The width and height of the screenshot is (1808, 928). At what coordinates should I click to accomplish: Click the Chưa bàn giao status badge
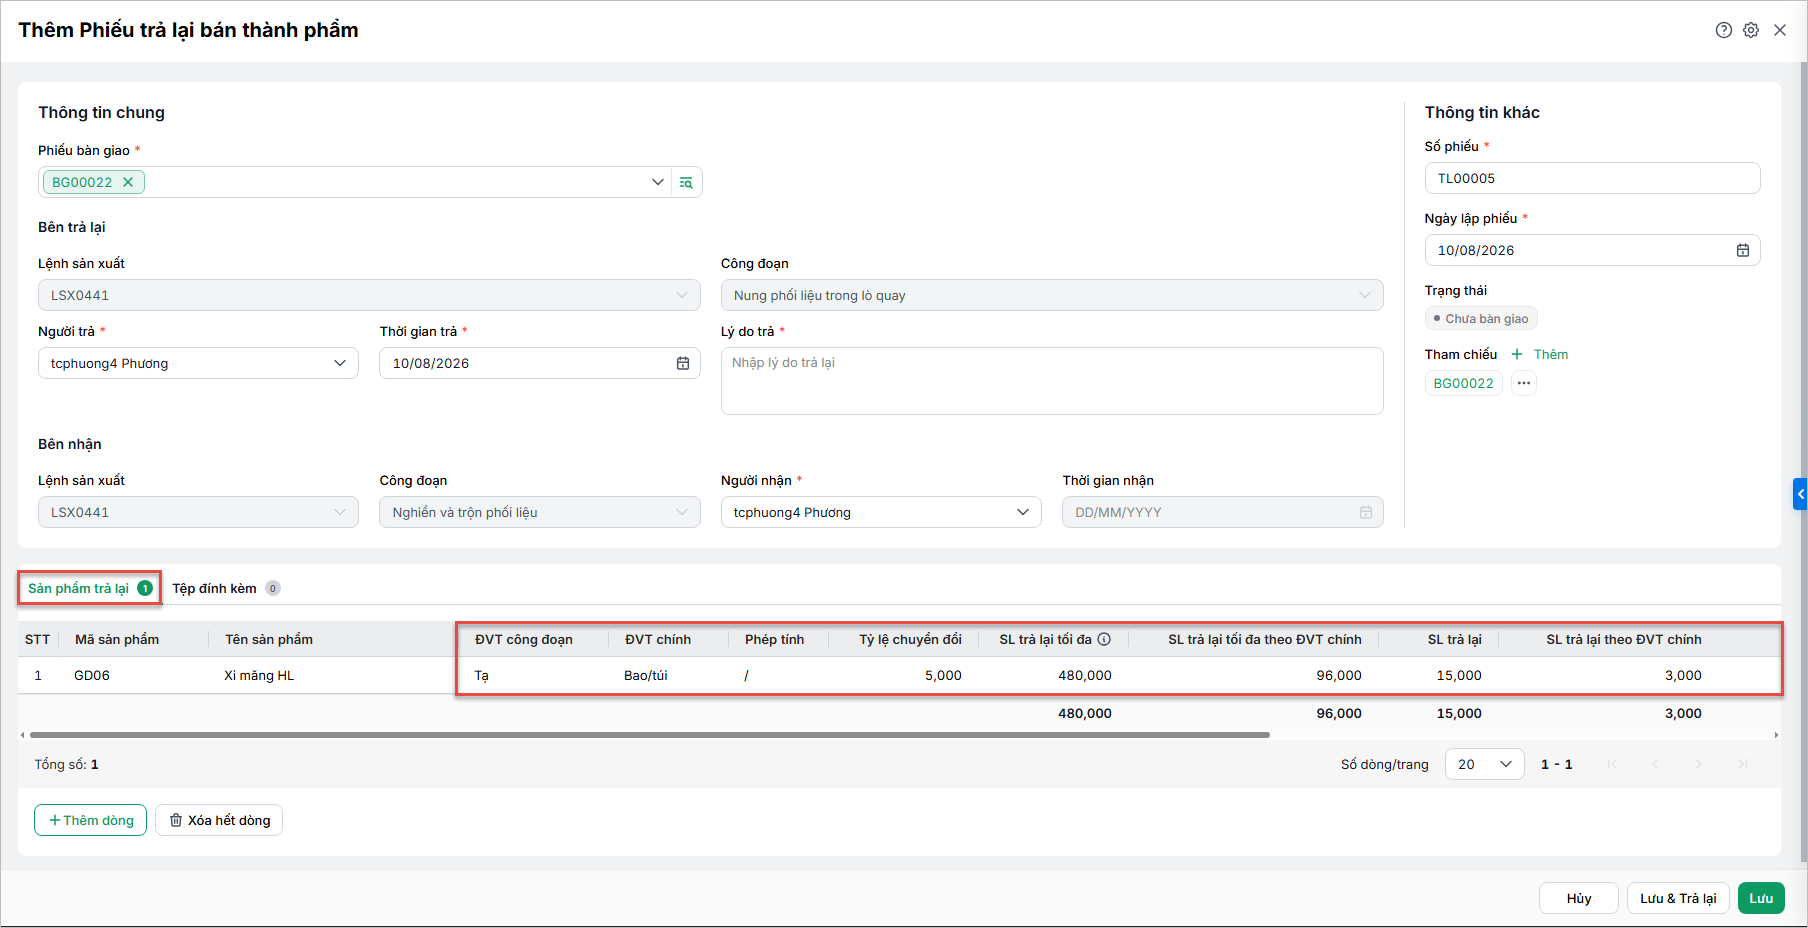point(1481,318)
